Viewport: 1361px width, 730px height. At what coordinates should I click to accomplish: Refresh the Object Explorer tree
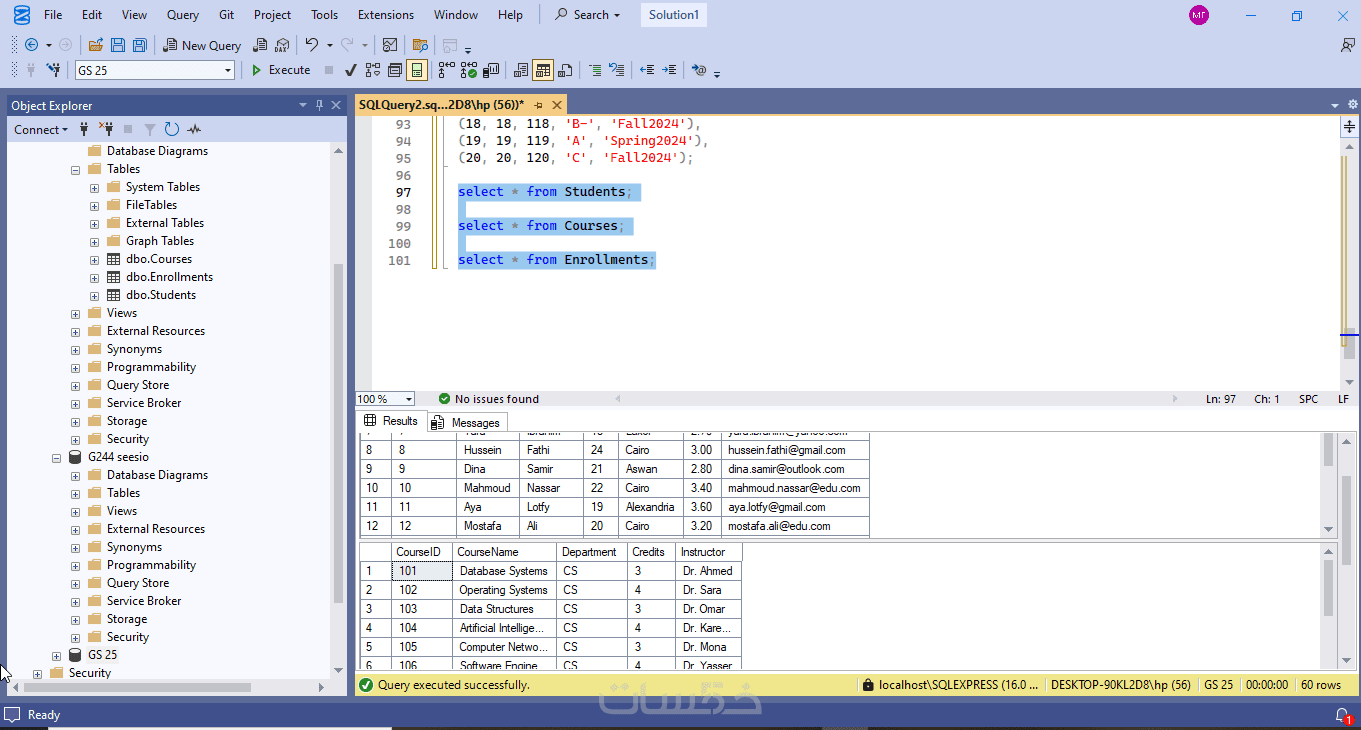tap(172, 129)
